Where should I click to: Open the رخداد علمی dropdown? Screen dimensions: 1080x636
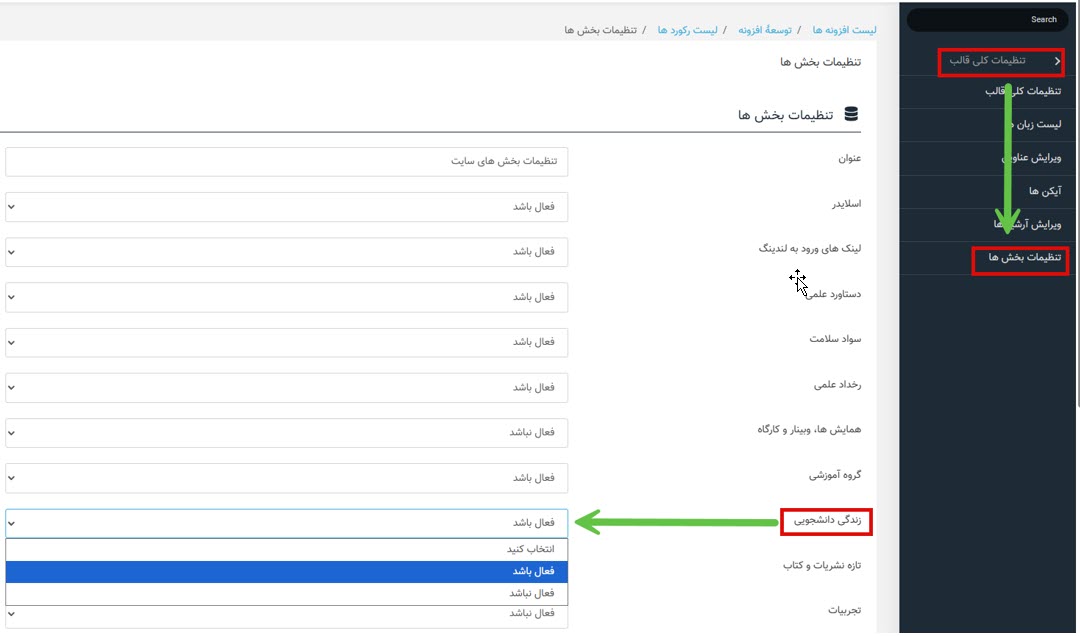286,387
